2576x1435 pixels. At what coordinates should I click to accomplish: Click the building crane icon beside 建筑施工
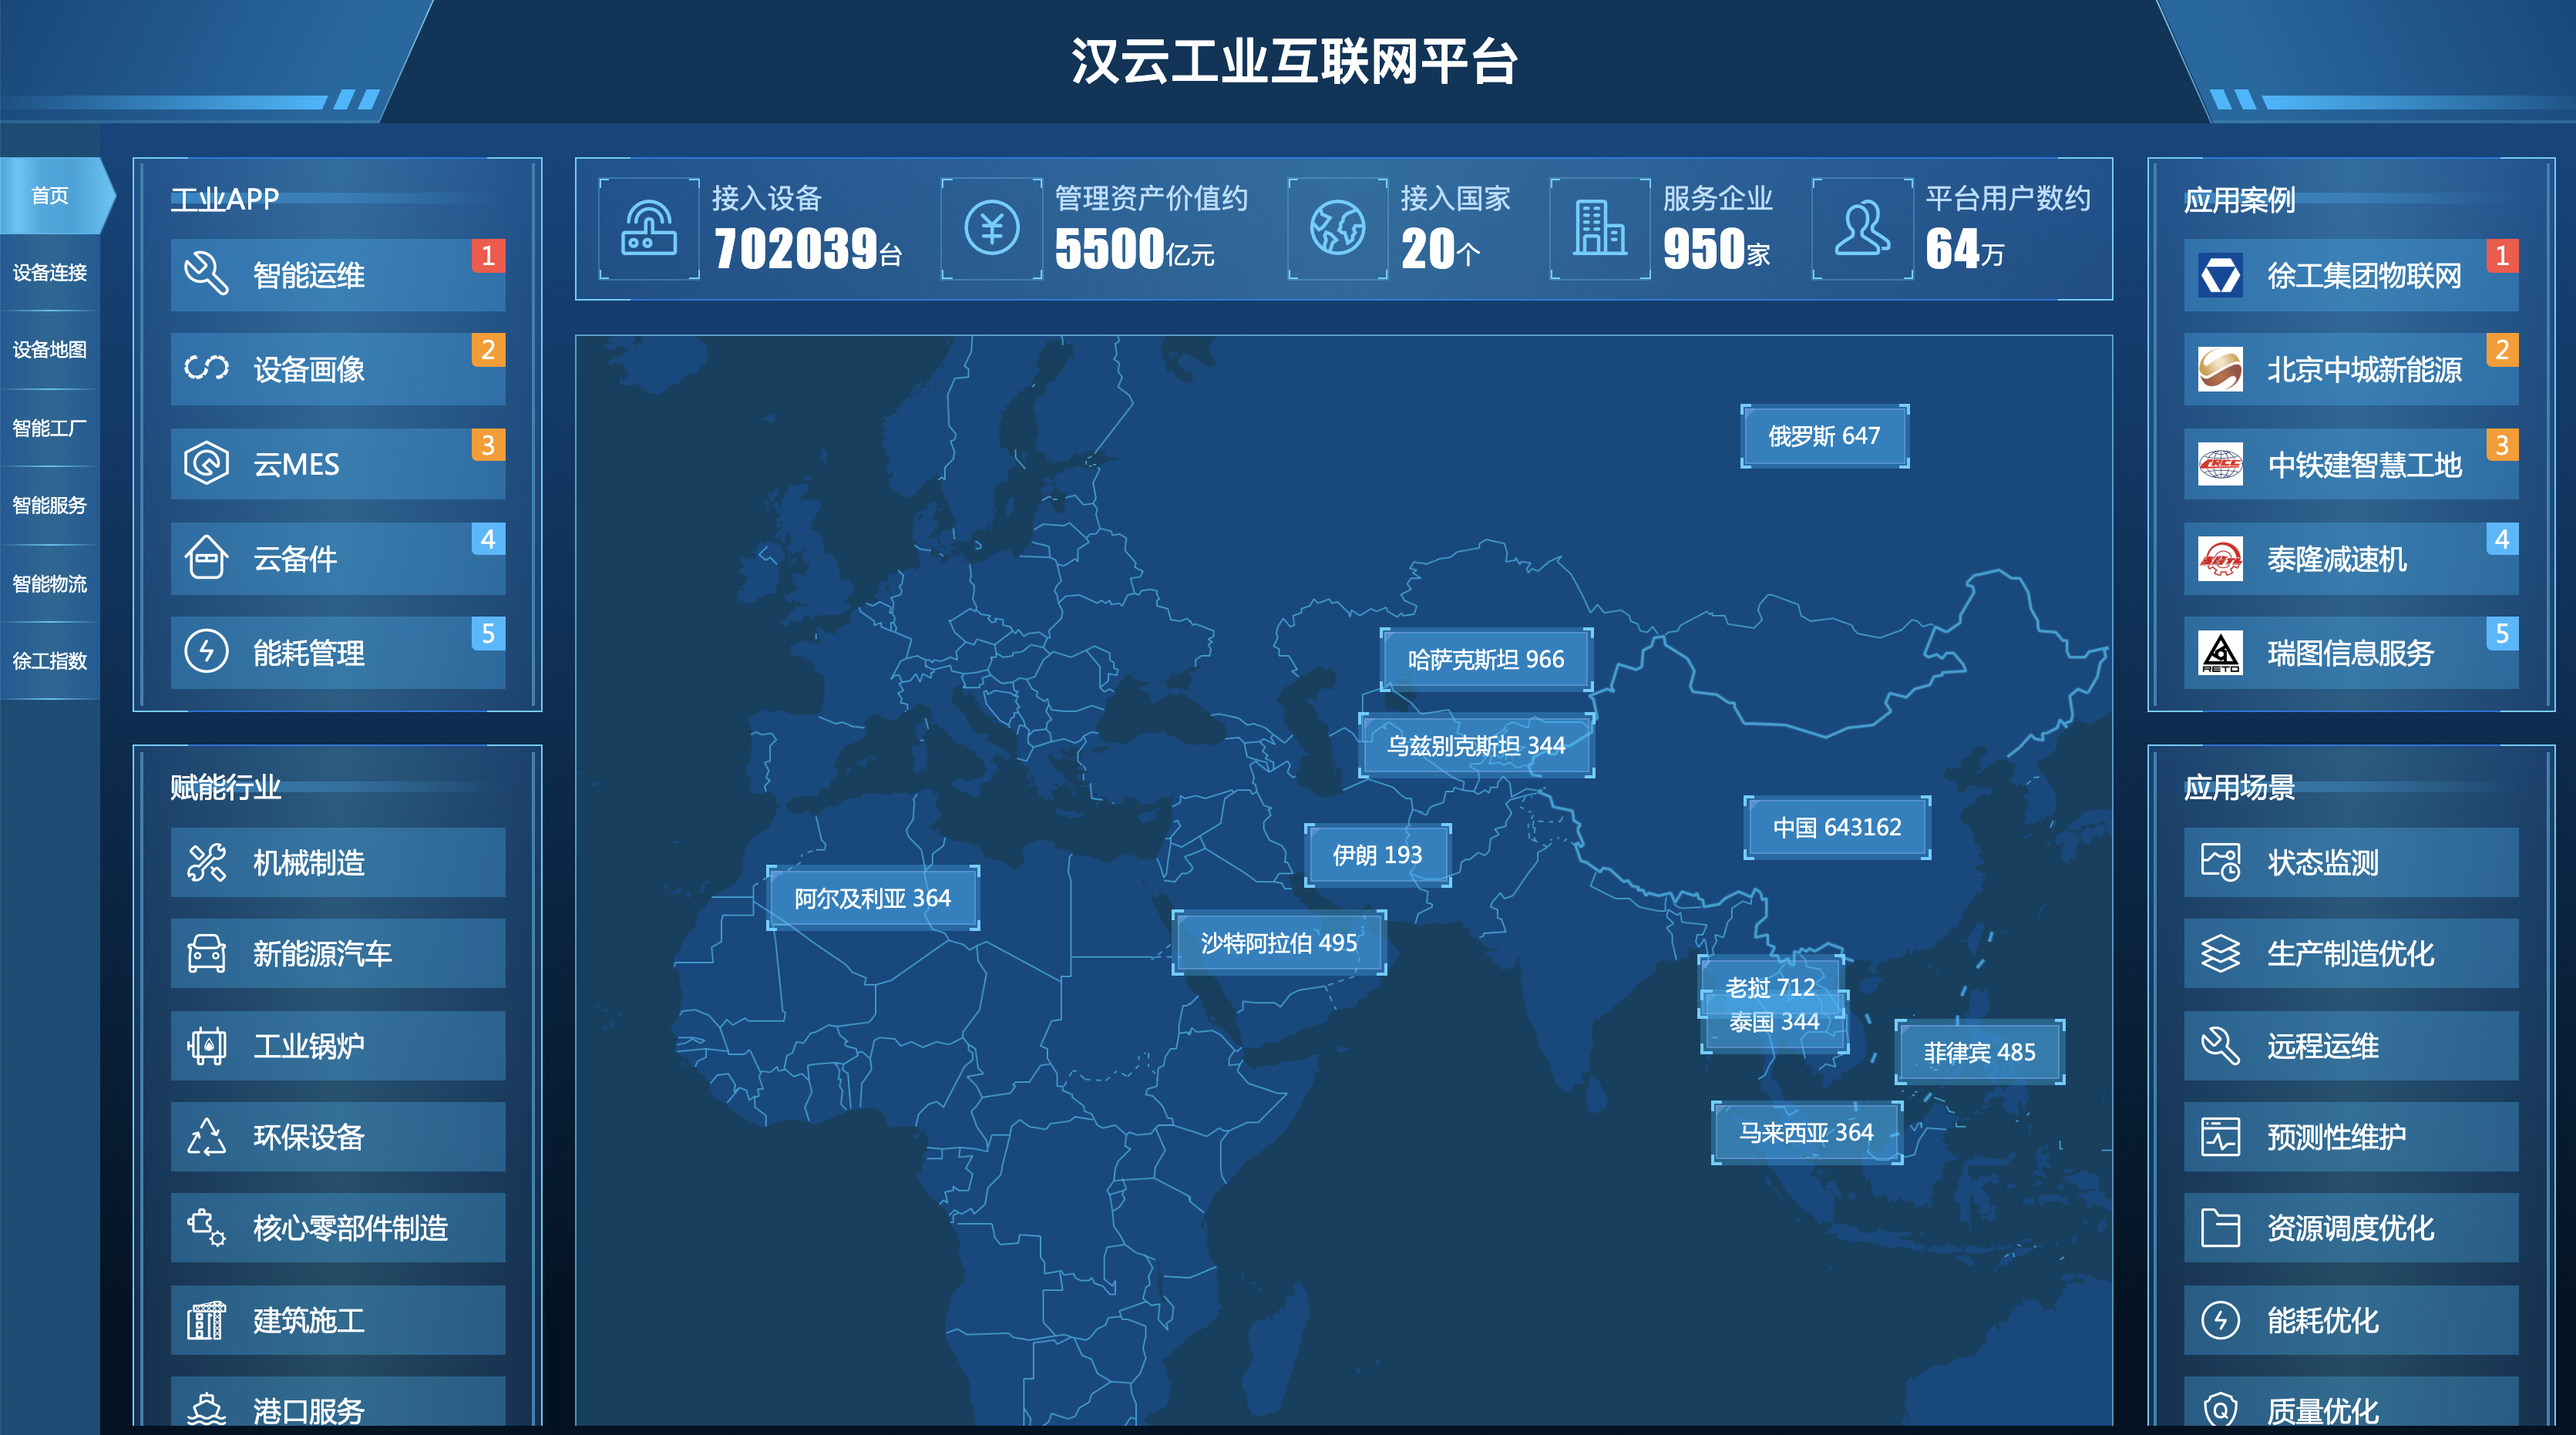206,1320
